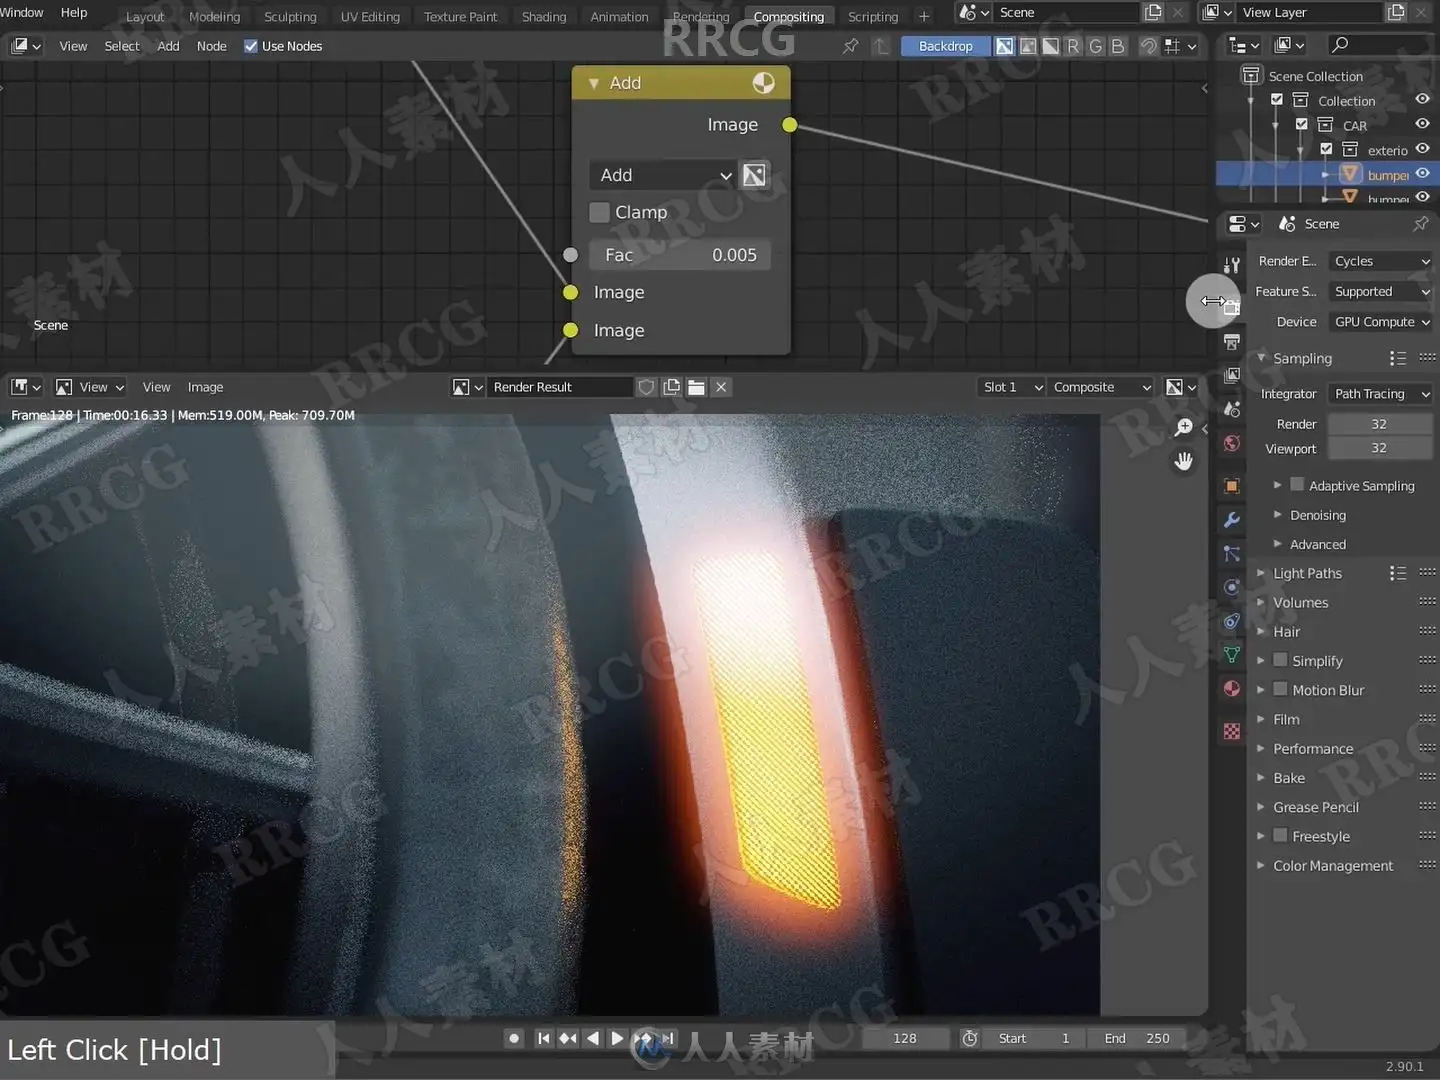Show only Red channel in backdrop
The width and height of the screenshot is (1440, 1080).
1073,46
